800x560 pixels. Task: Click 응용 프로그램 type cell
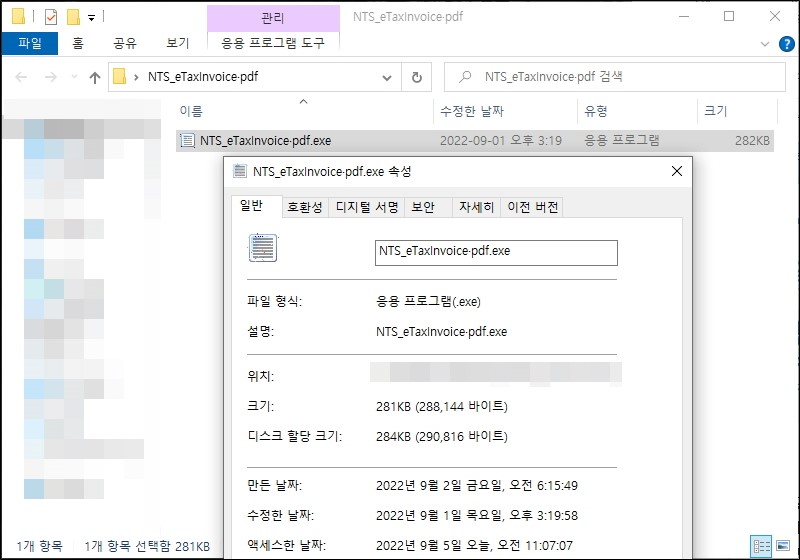coord(621,140)
